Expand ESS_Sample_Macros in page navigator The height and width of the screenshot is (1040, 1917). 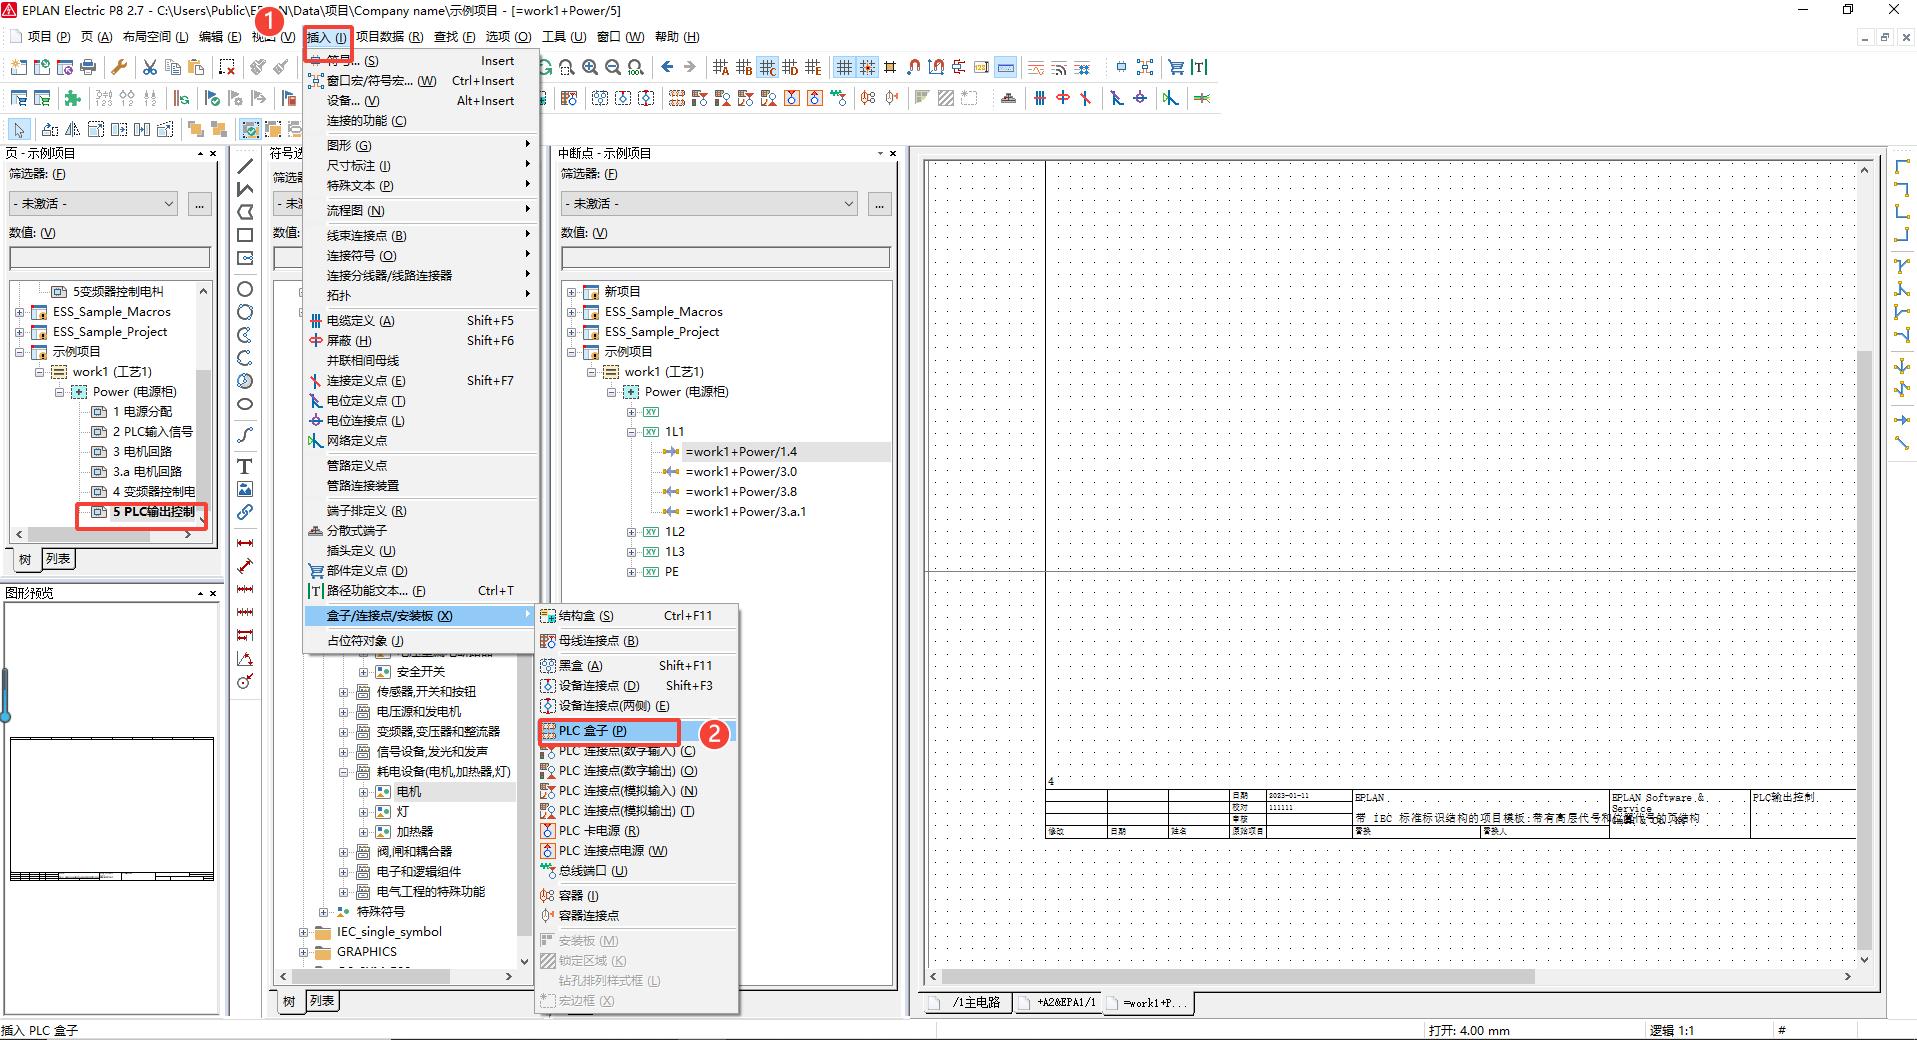[20, 312]
